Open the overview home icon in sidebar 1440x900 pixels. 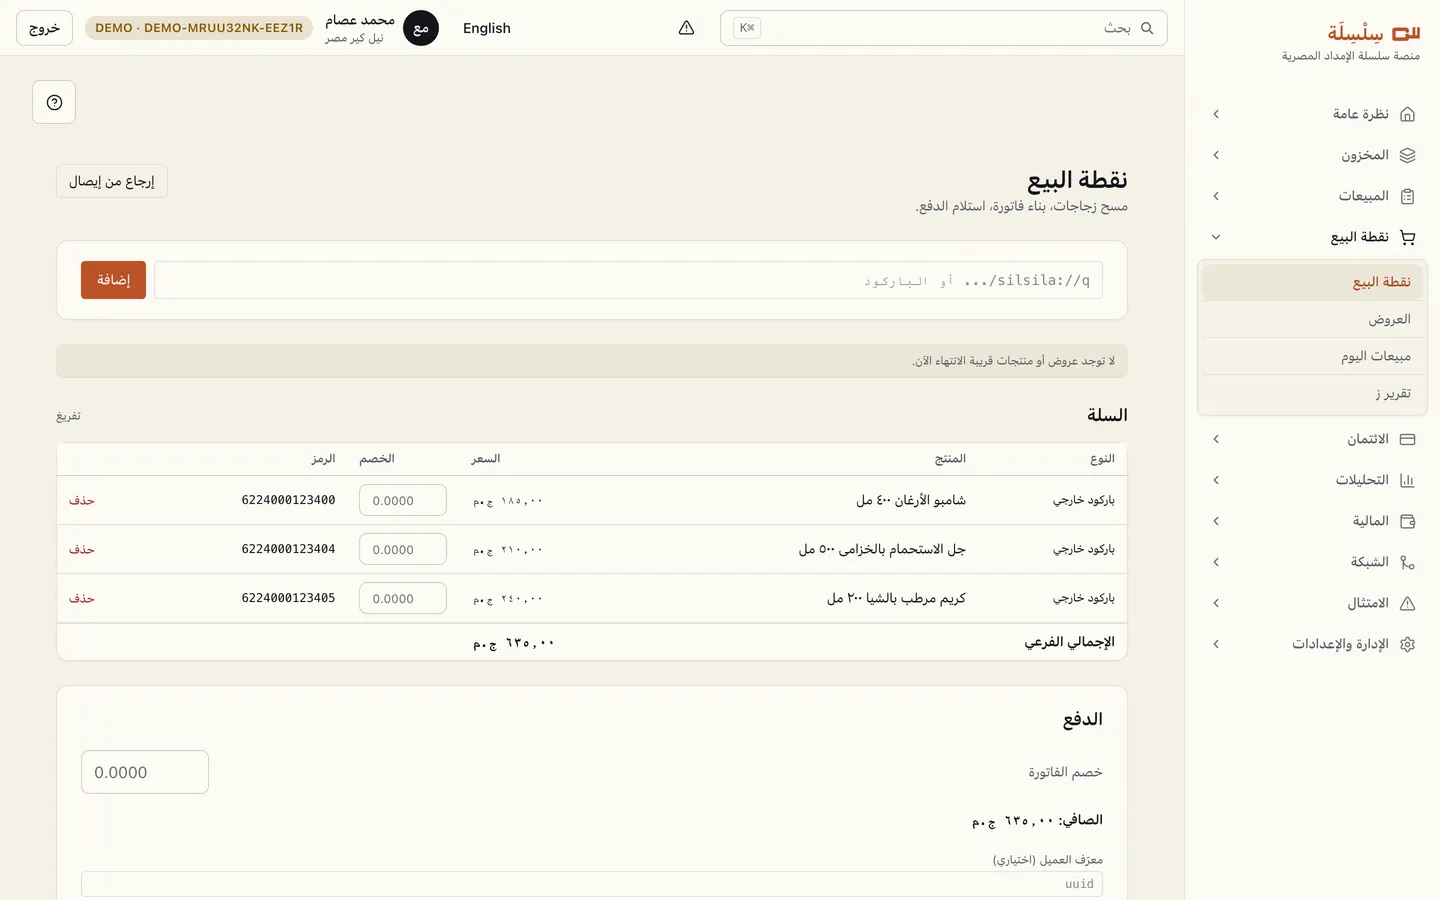(x=1408, y=114)
